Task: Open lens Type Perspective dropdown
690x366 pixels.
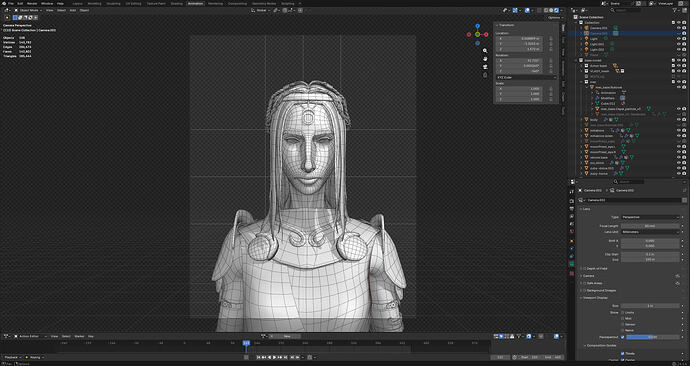Action: coord(650,217)
